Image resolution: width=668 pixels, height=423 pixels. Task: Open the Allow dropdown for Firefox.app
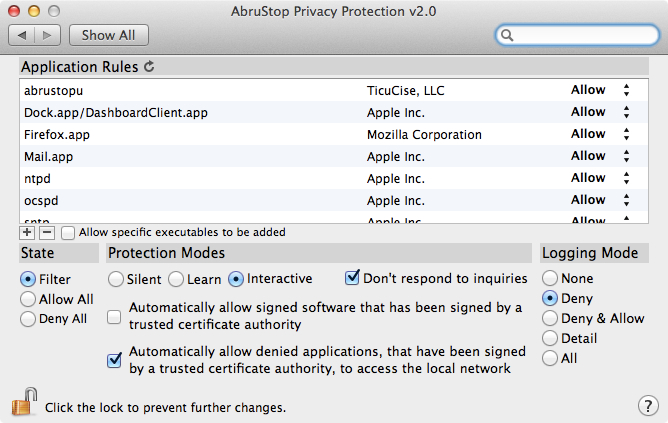[601, 134]
